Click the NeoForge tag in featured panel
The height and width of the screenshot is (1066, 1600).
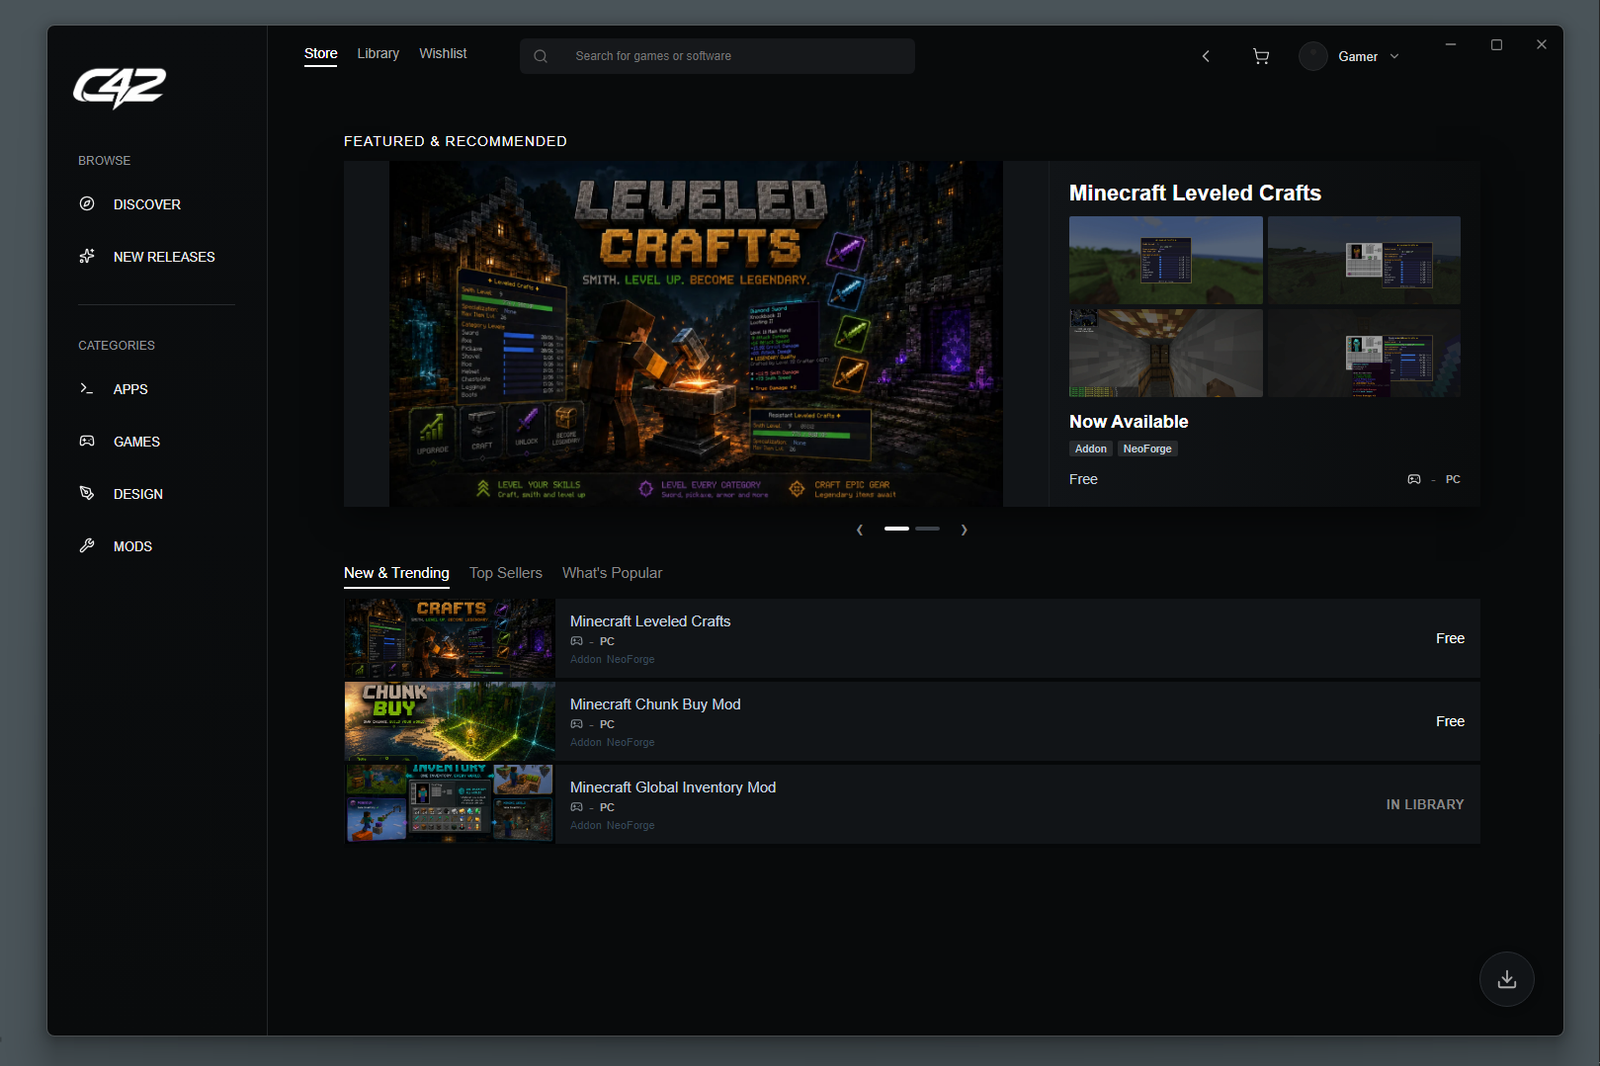click(x=1147, y=449)
